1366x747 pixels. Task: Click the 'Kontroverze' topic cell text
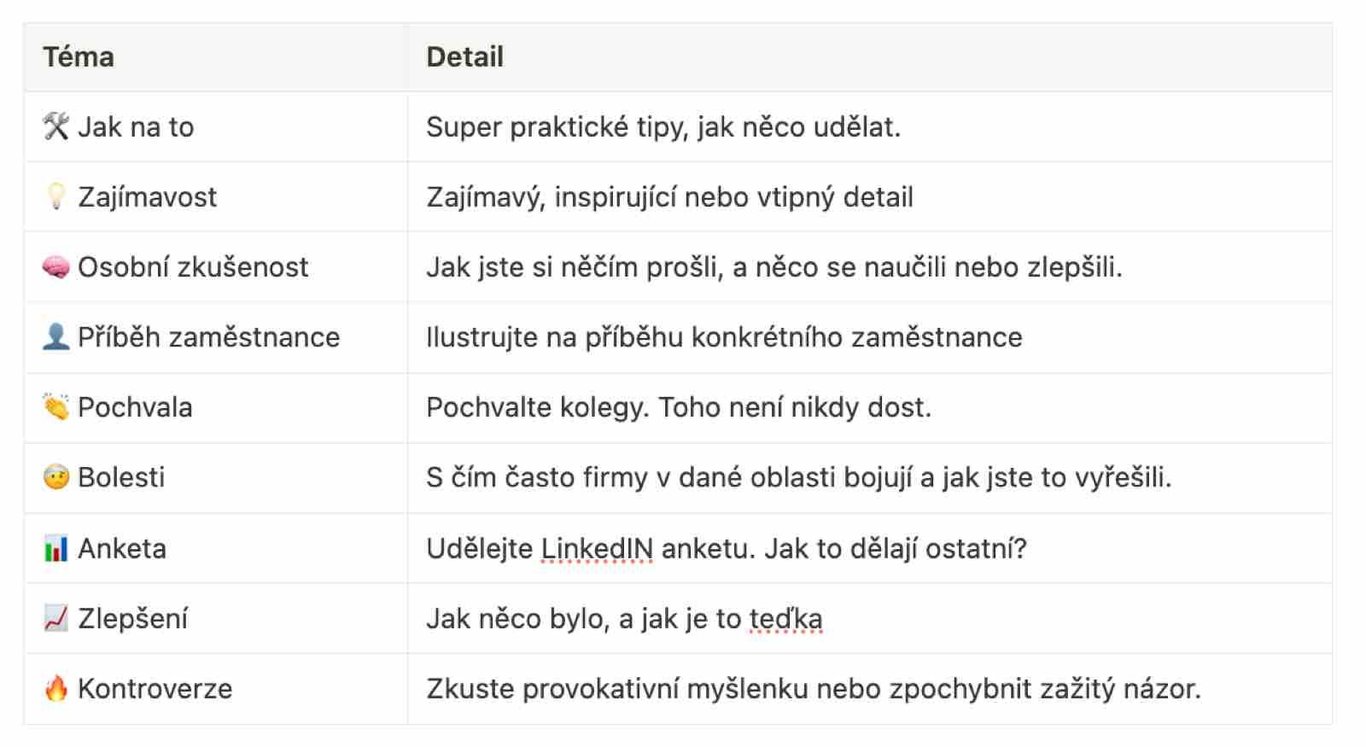(x=155, y=689)
